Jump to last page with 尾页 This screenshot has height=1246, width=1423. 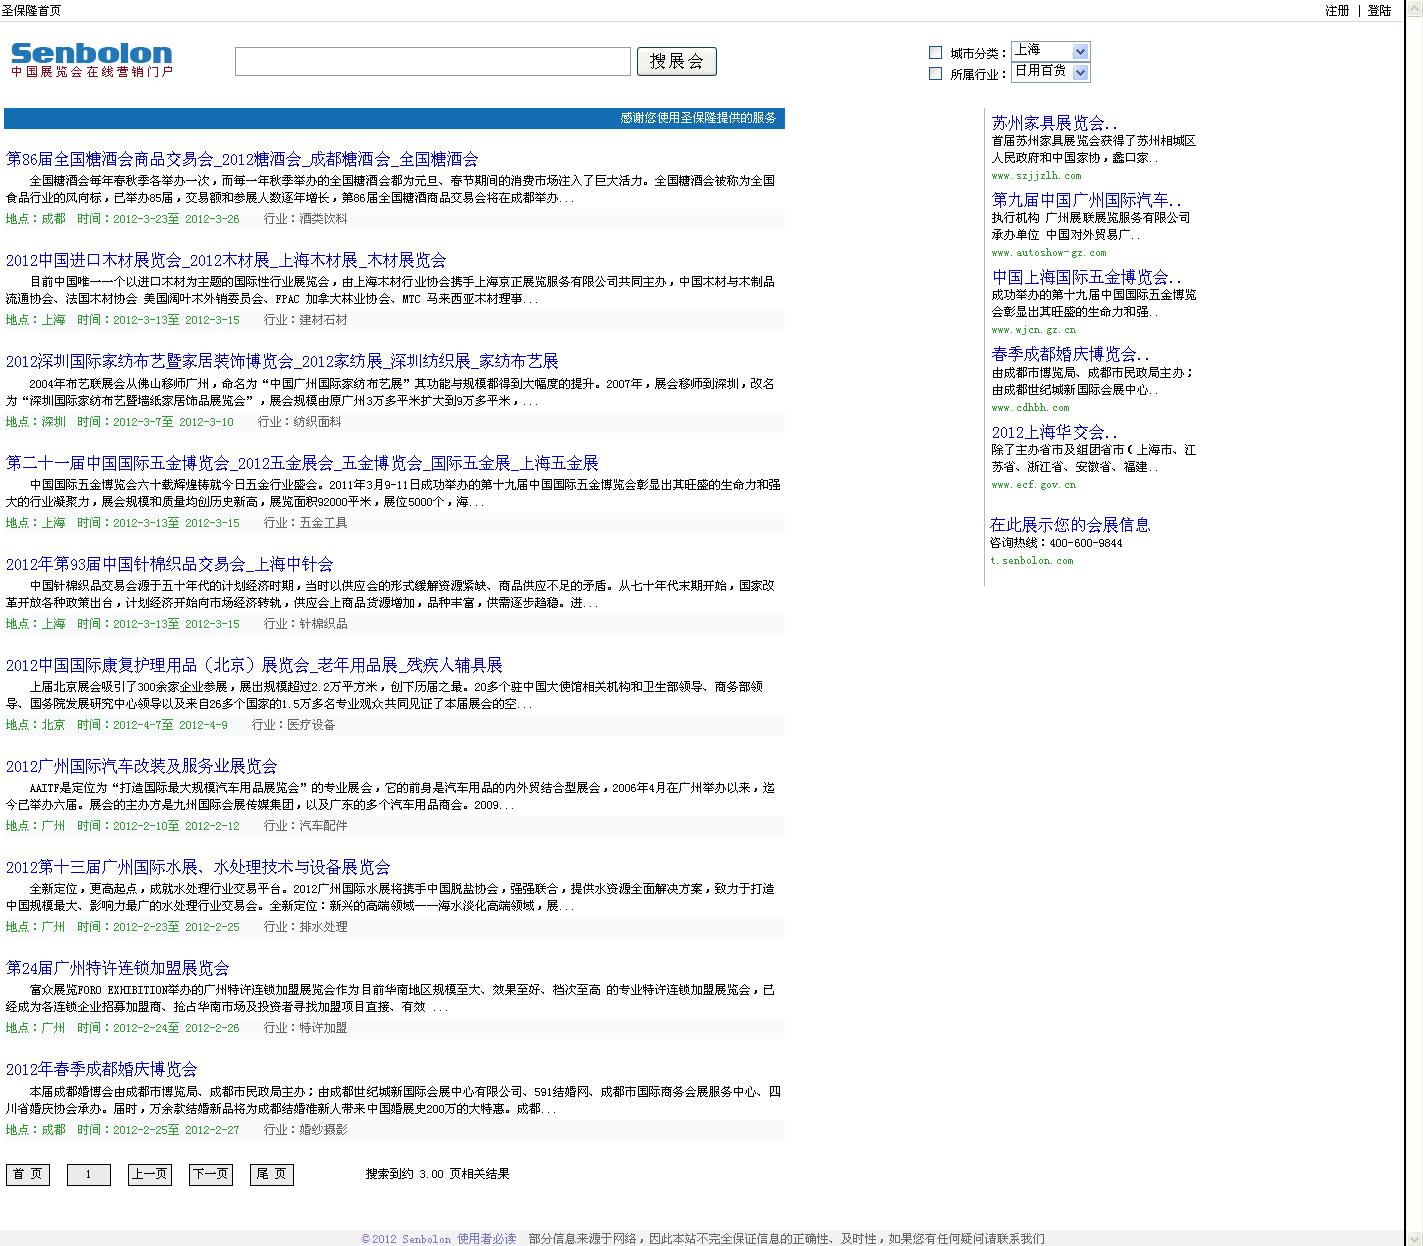[x=271, y=1174]
